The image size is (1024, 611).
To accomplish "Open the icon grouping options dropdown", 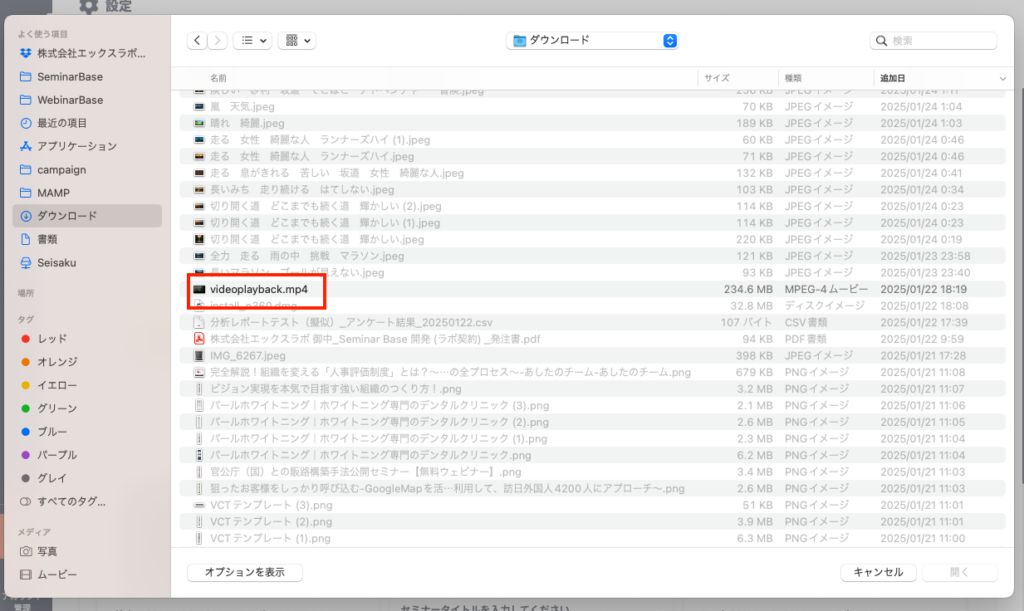I will (296, 41).
